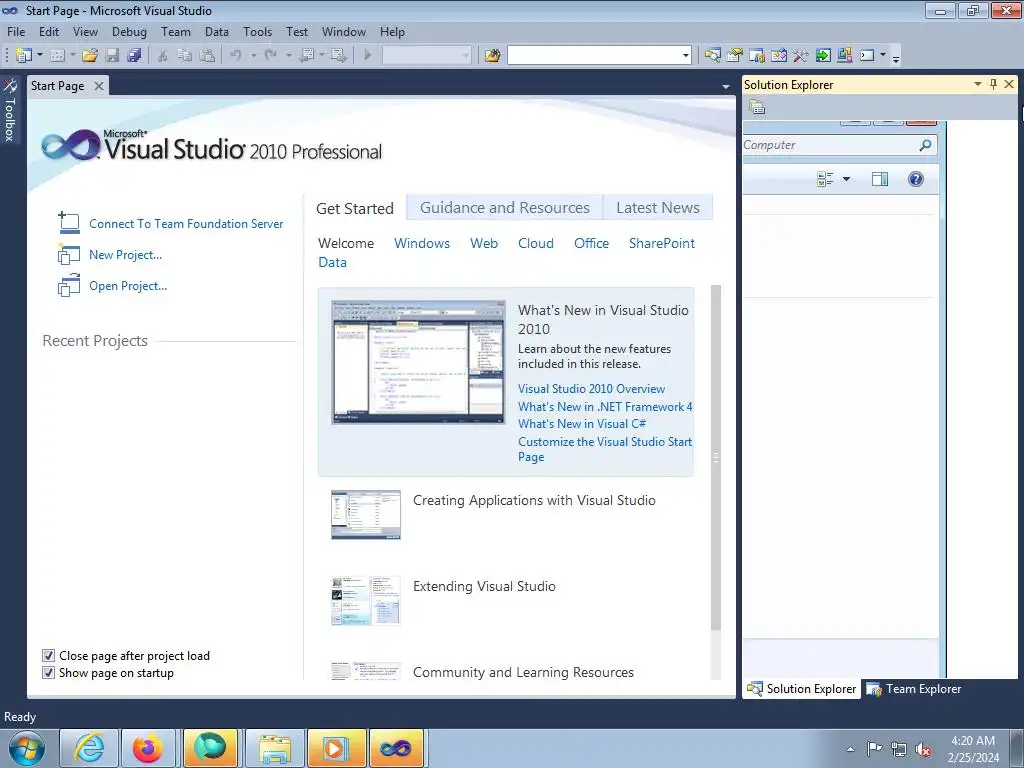Open the active documents list dropdown arrow
1024x768 pixels.
tap(726, 86)
